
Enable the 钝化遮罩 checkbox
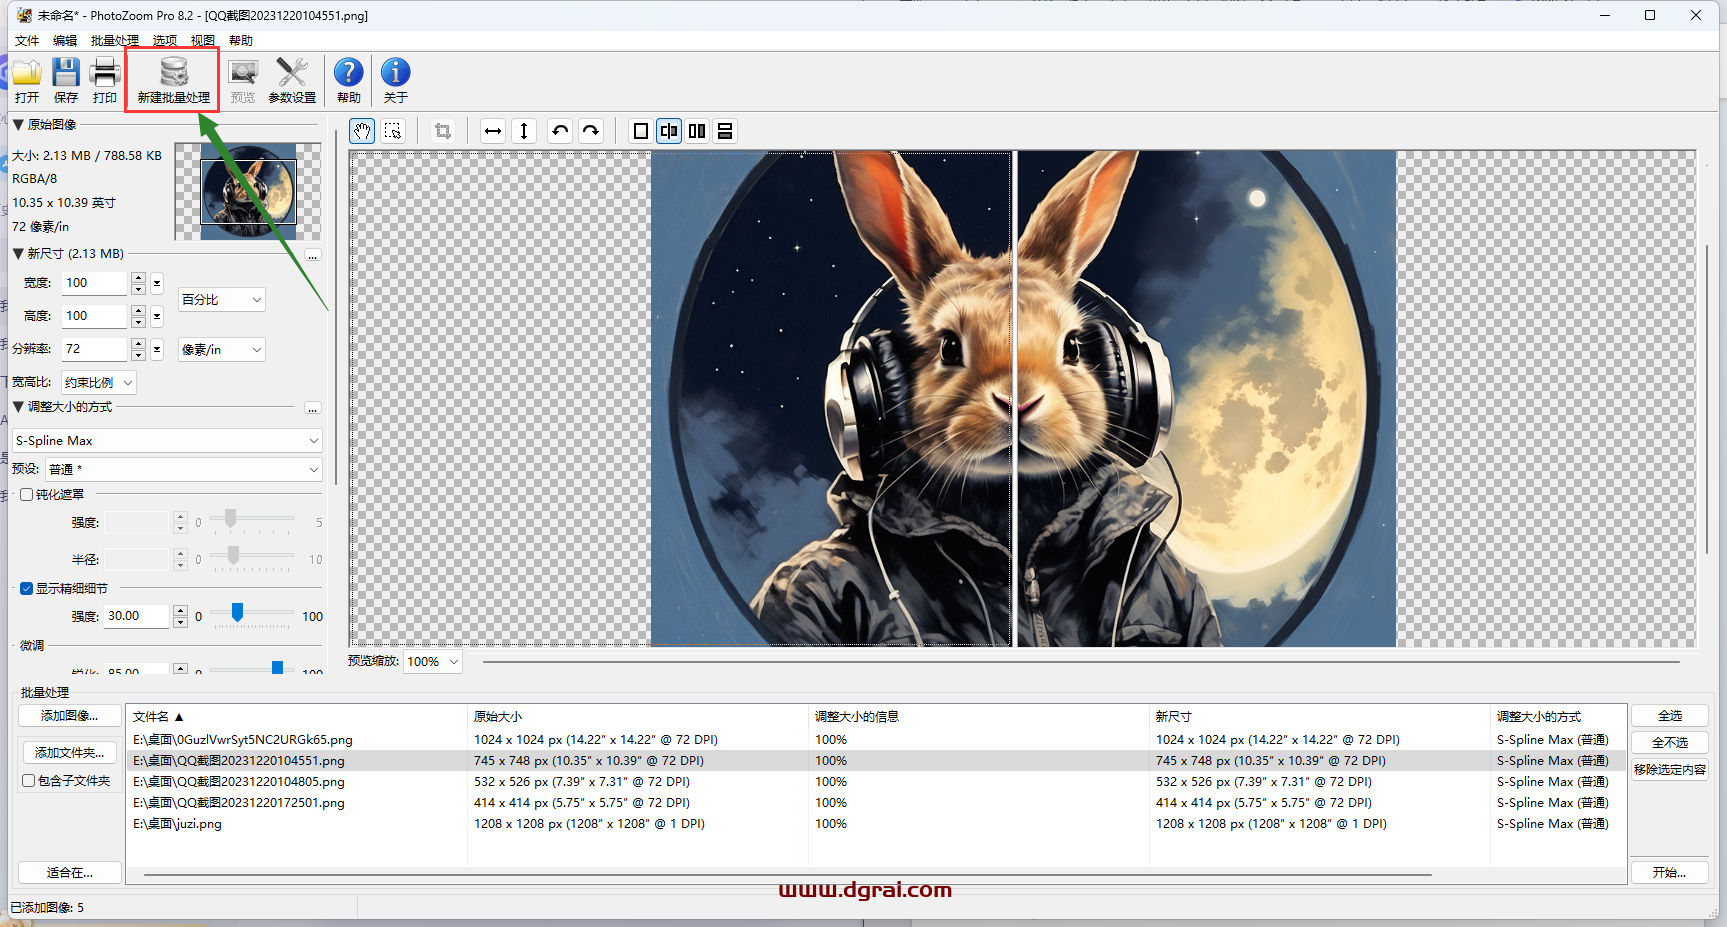(27, 495)
